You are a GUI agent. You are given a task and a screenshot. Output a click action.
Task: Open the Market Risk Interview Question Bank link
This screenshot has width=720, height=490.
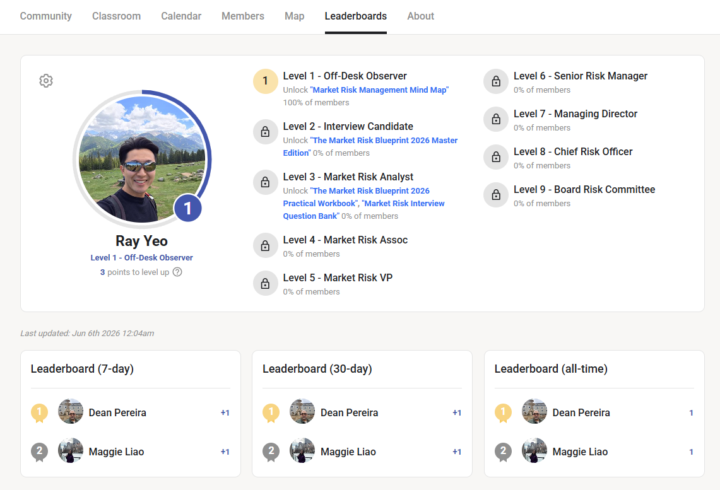click(x=364, y=209)
